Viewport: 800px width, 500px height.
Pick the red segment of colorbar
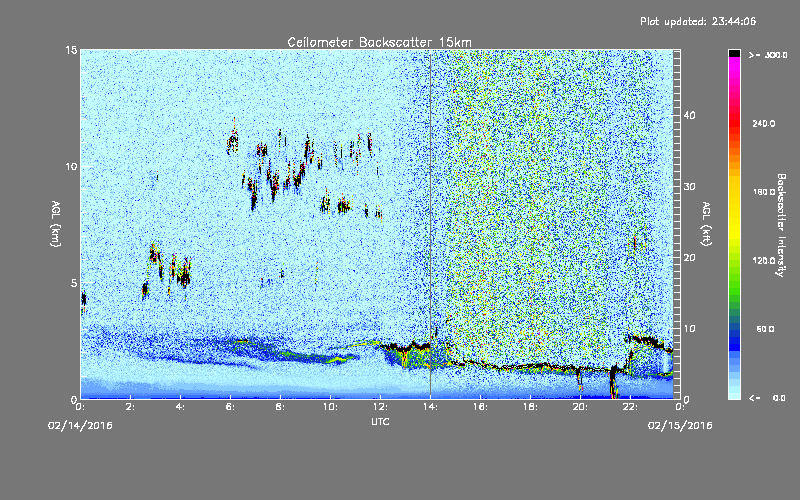click(734, 122)
